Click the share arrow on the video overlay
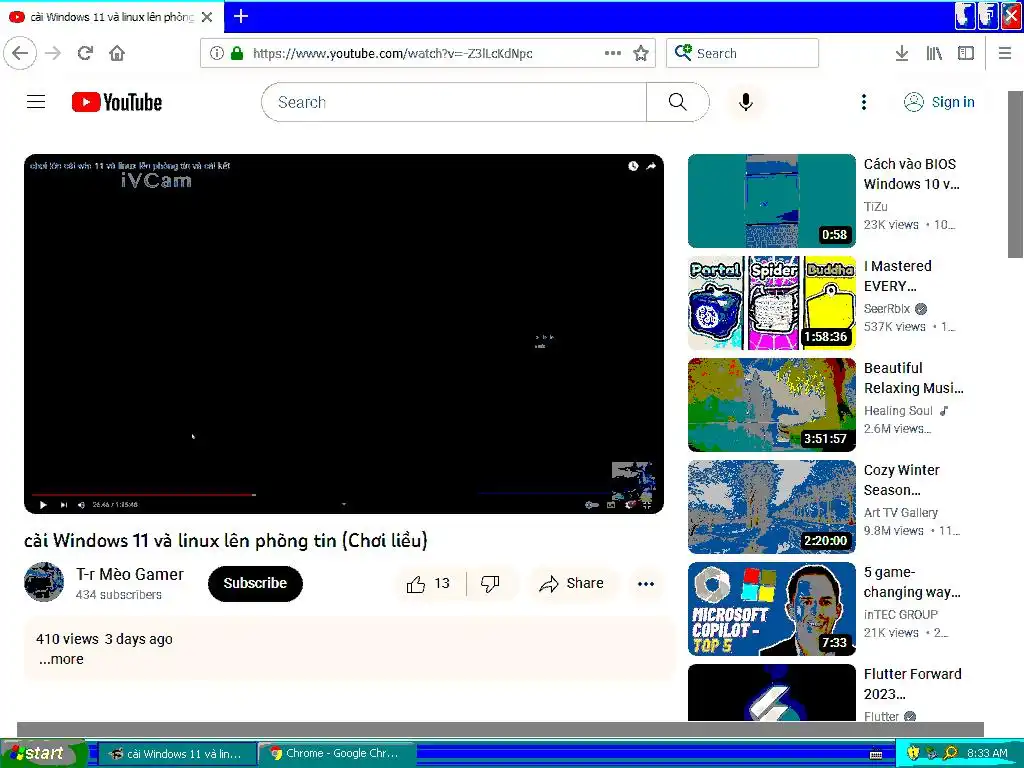Screen dimensions: 1024x768 (x=651, y=166)
